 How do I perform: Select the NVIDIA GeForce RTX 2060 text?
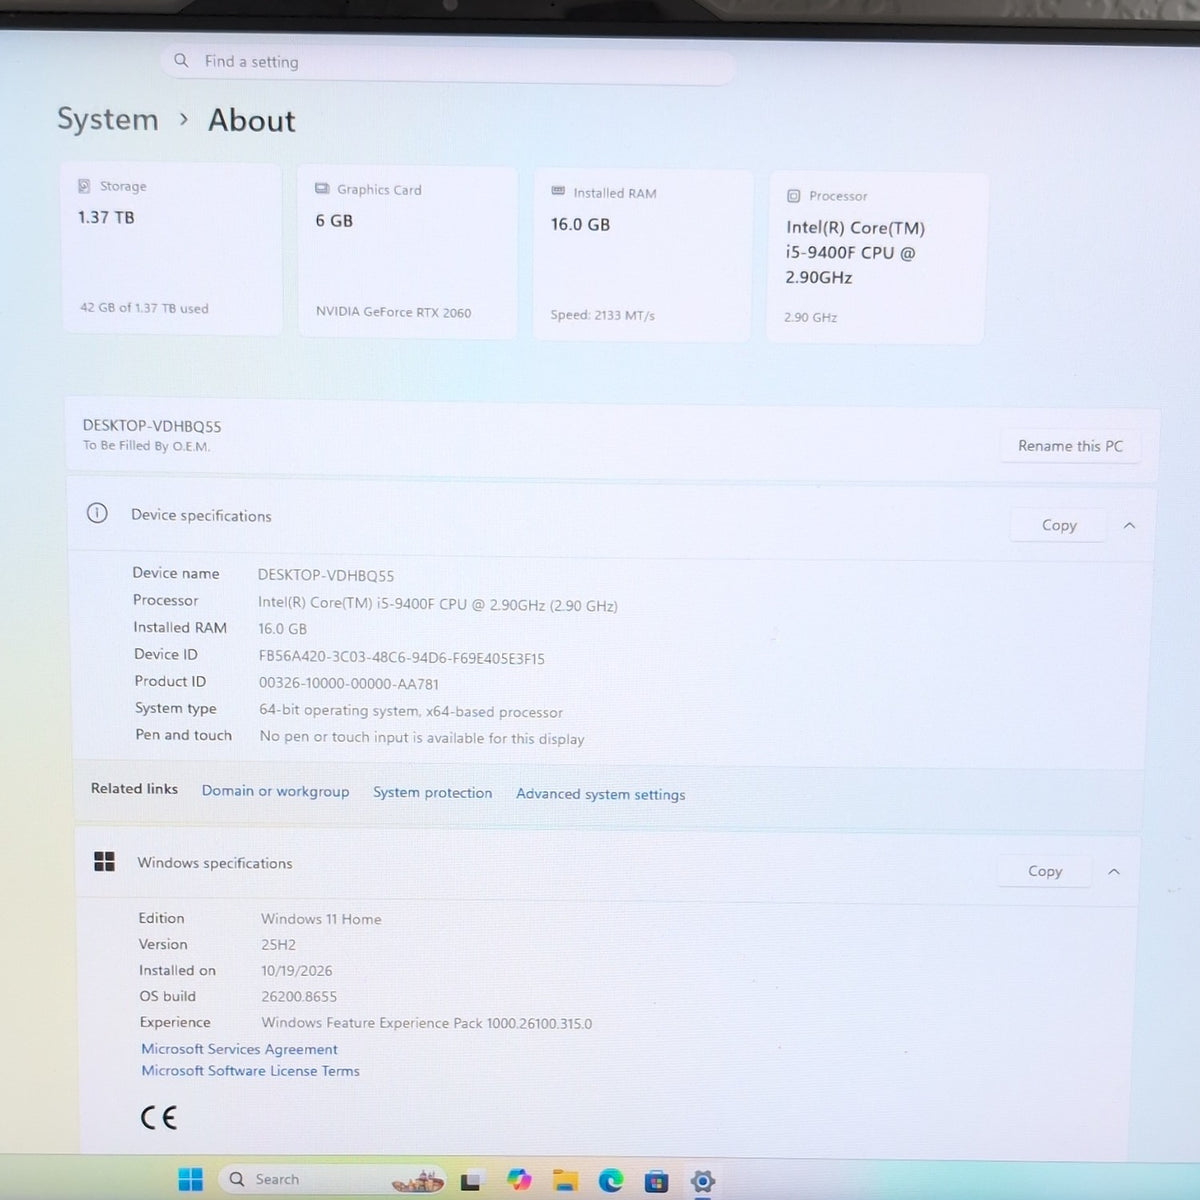pos(393,312)
